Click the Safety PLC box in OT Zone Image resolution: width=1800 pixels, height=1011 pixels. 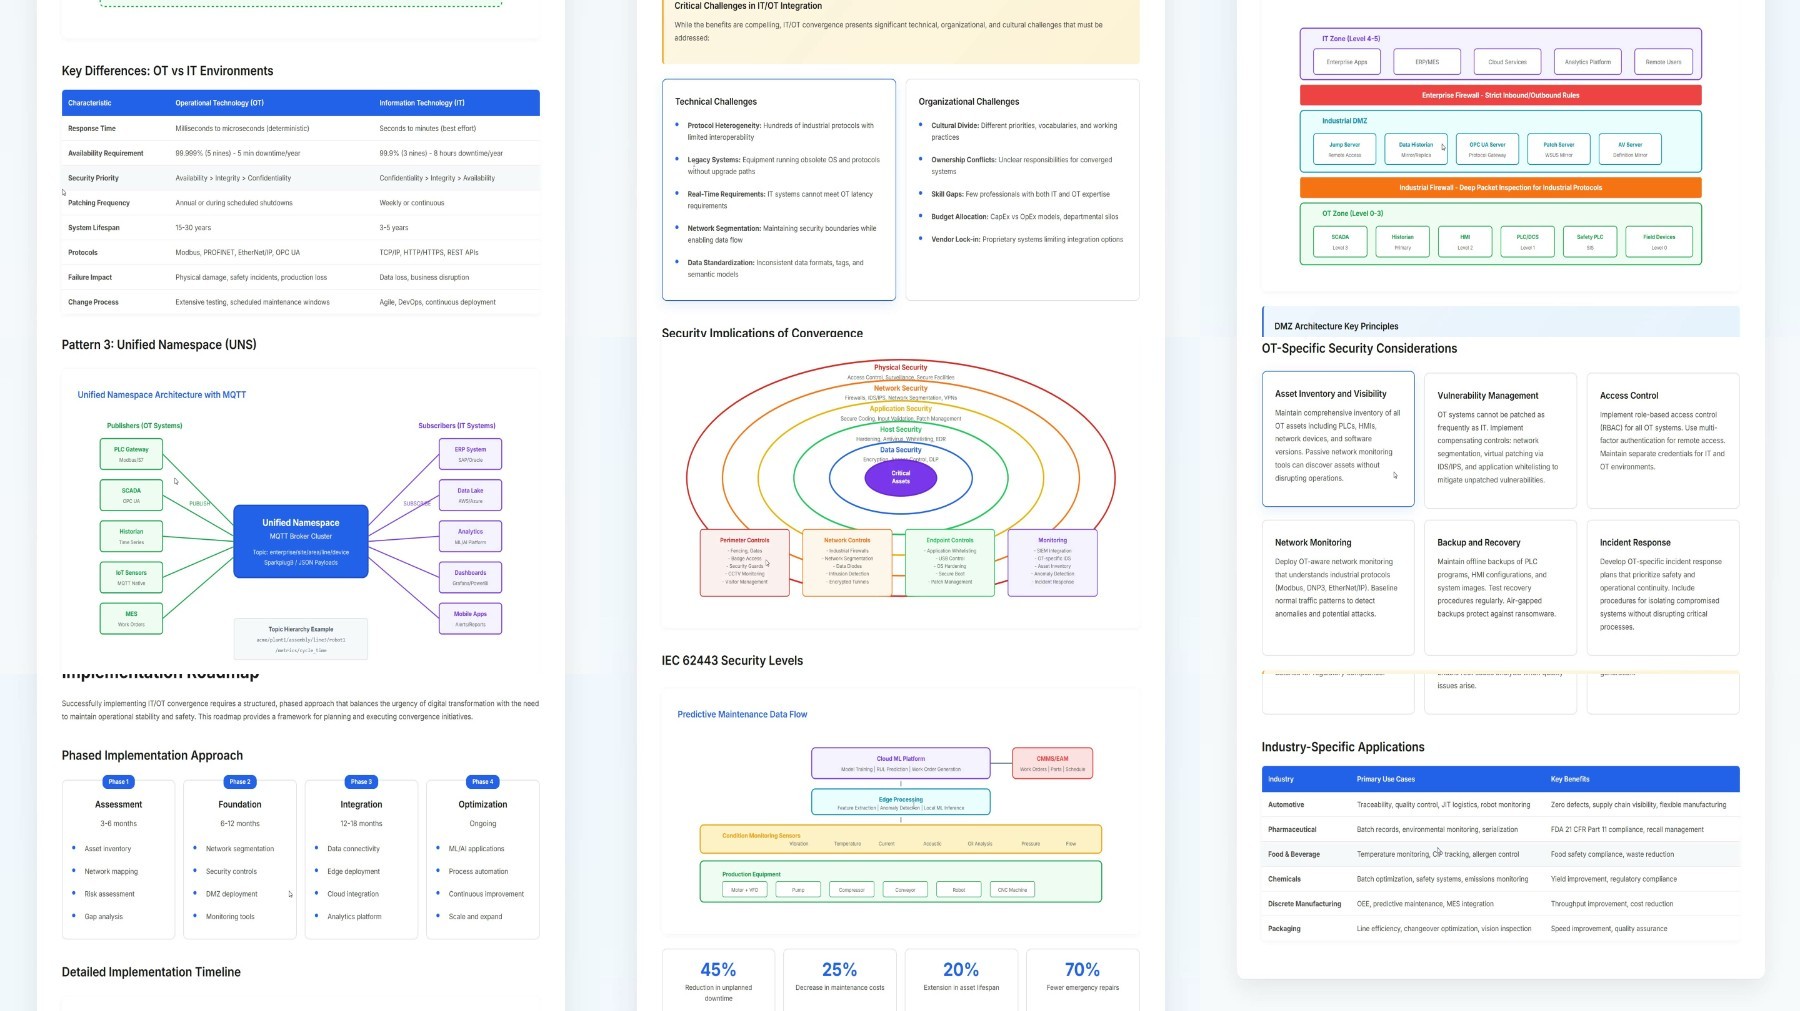(1590, 242)
